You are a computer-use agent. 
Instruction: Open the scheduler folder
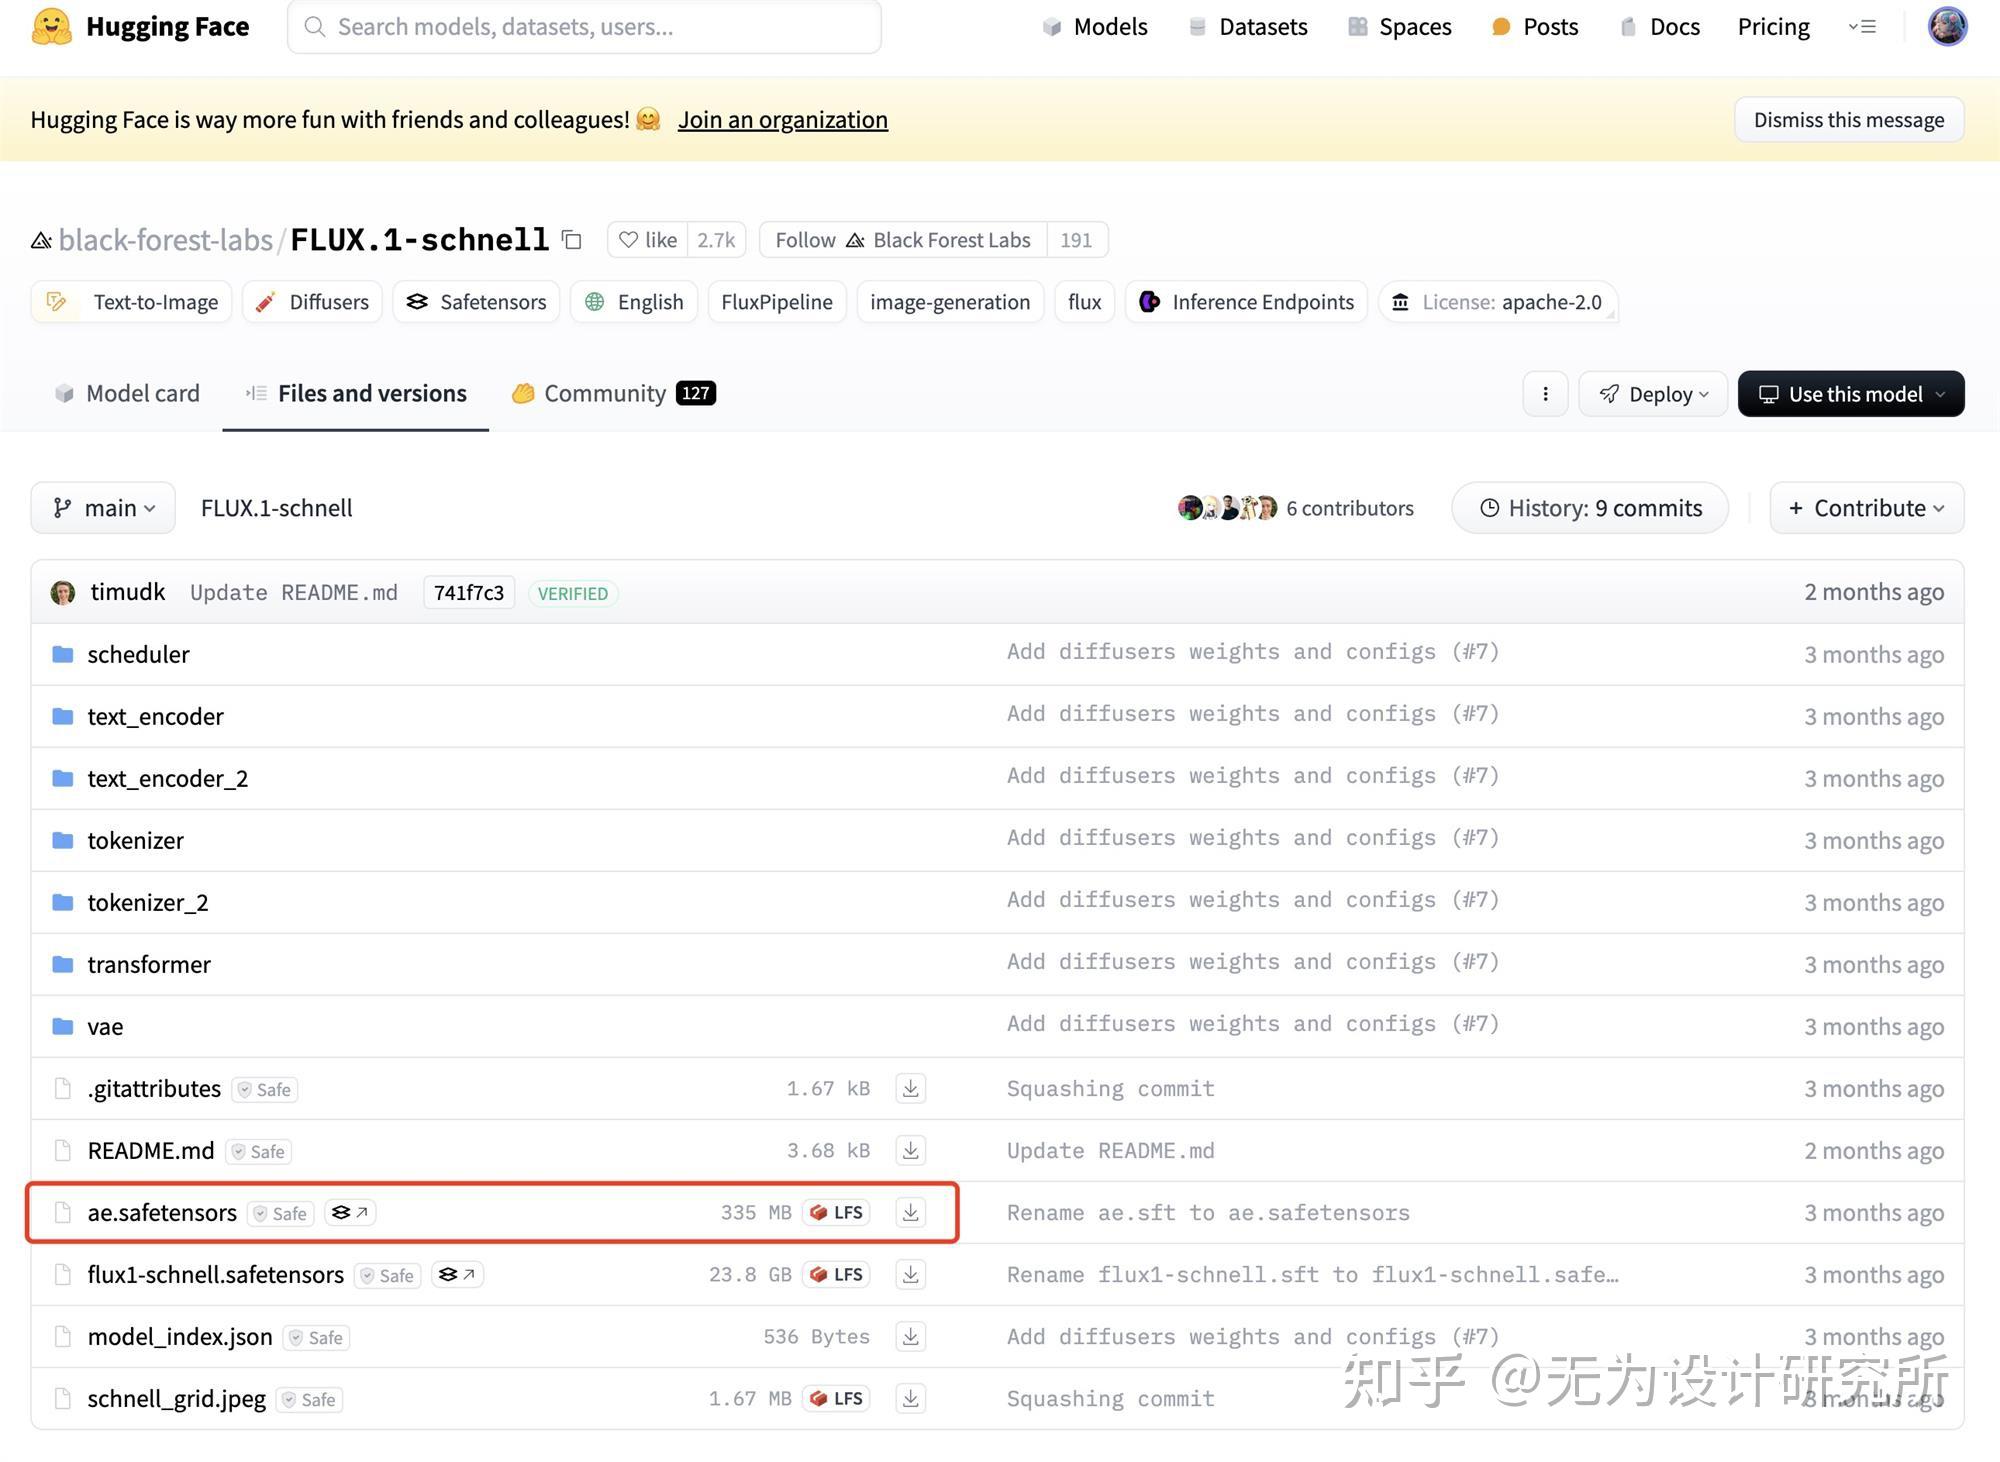coord(138,654)
